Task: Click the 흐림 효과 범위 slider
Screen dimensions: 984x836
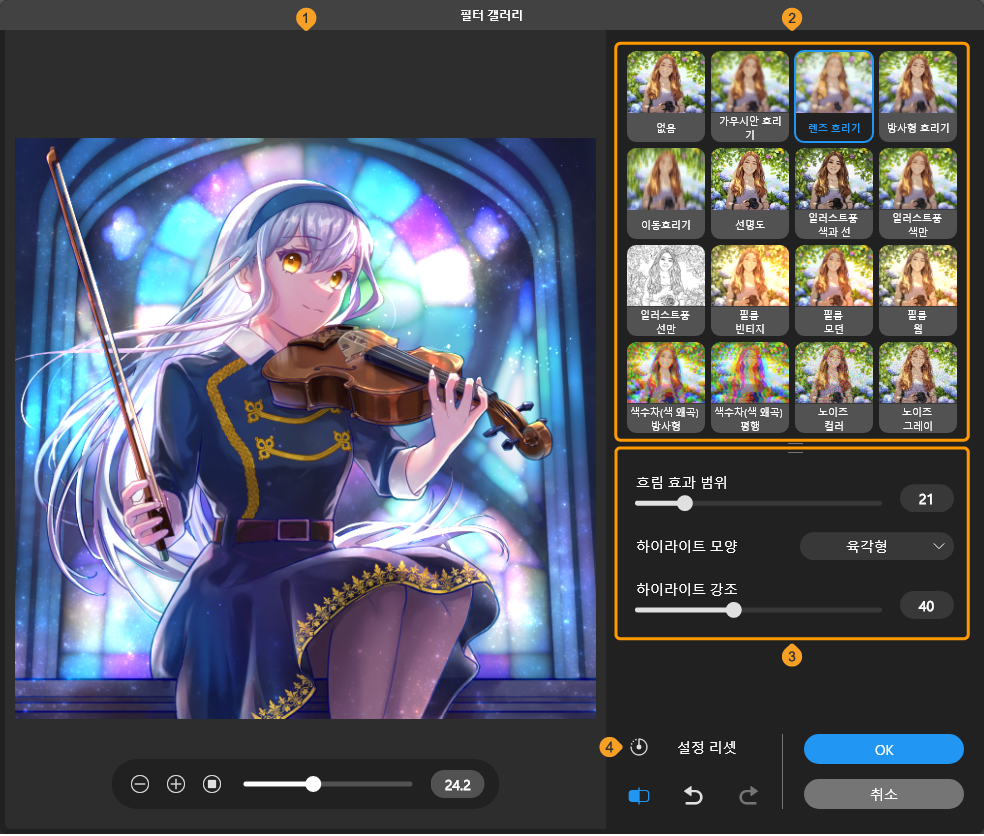Action: 758,503
